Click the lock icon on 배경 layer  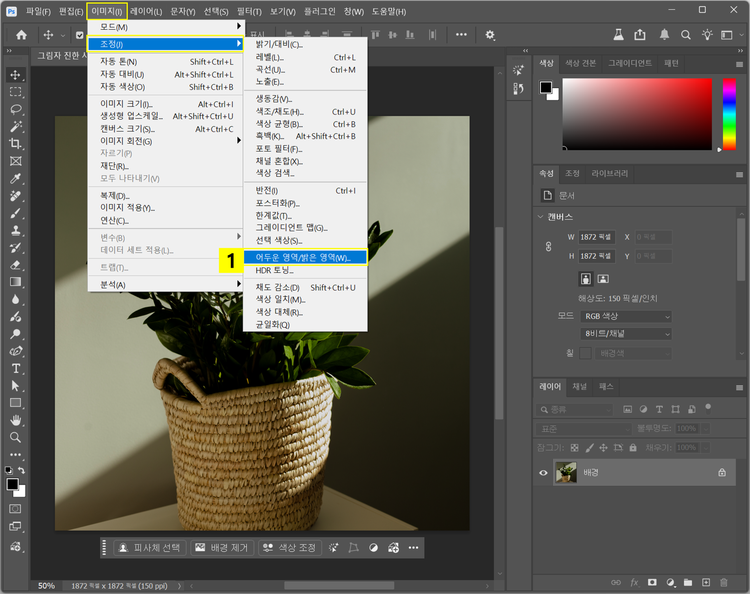(x=722, y=472)
